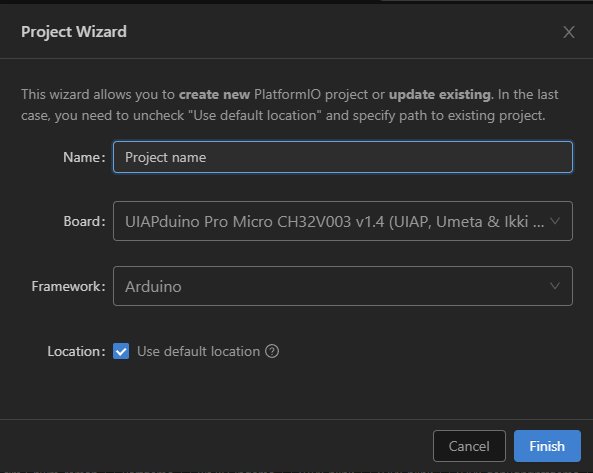Click the Project Wizard title text
The image size is (593, 473).
pos(74,32)
